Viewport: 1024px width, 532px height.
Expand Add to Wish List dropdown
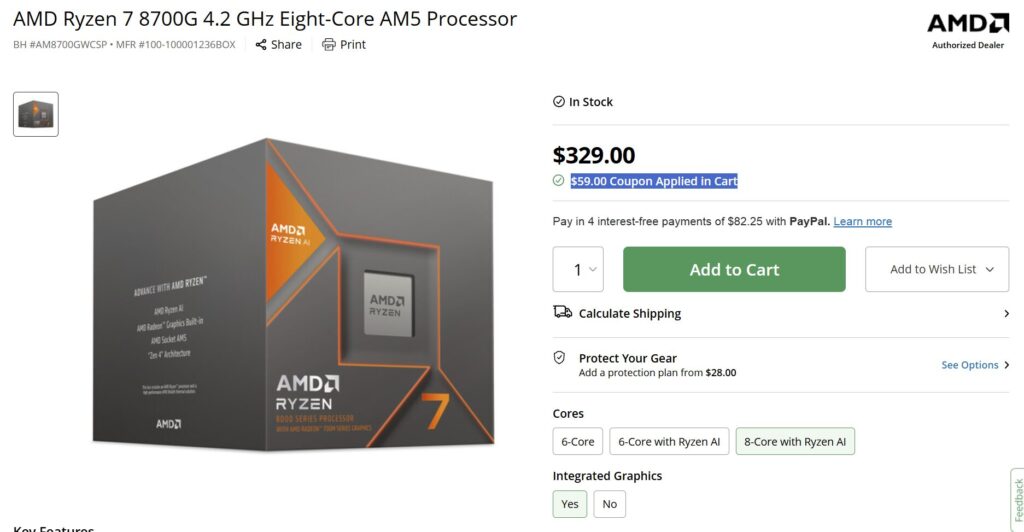(936, 269)
